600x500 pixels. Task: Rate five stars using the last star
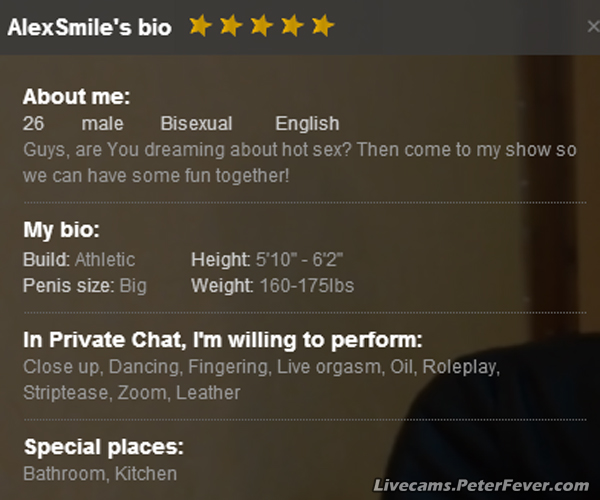pyautogui.click(x=322, y=26)
